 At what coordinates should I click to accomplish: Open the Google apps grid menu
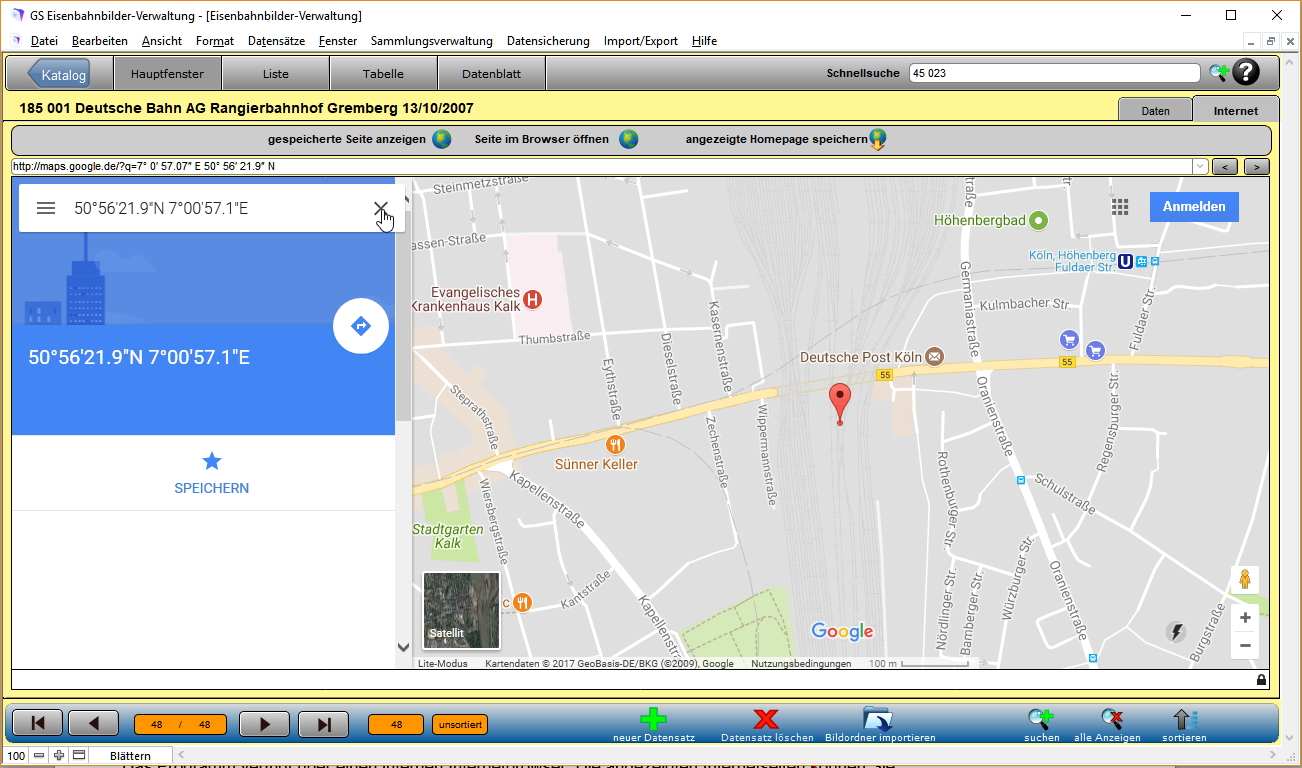[x=1120, y=206]
